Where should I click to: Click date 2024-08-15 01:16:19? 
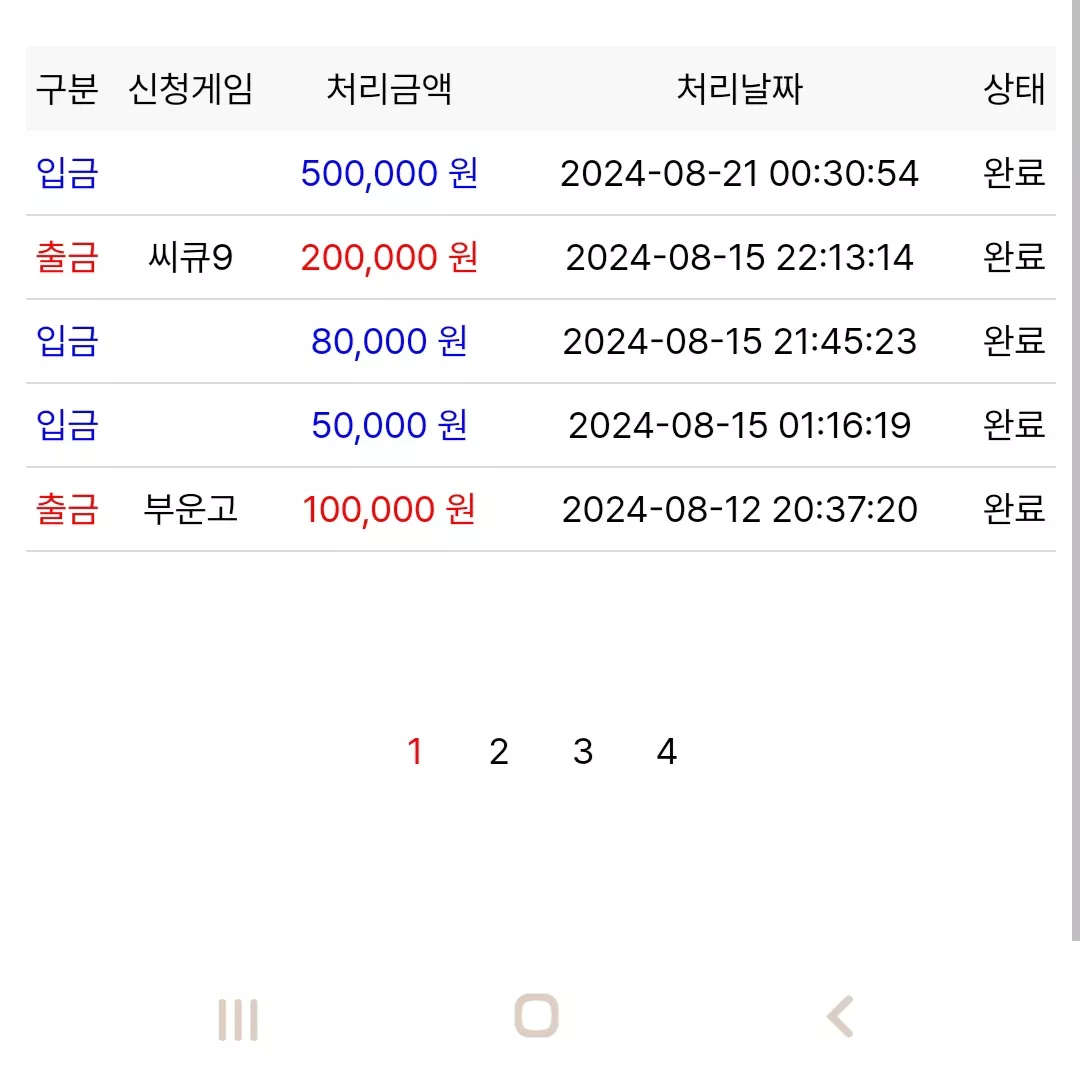(740, 425)
